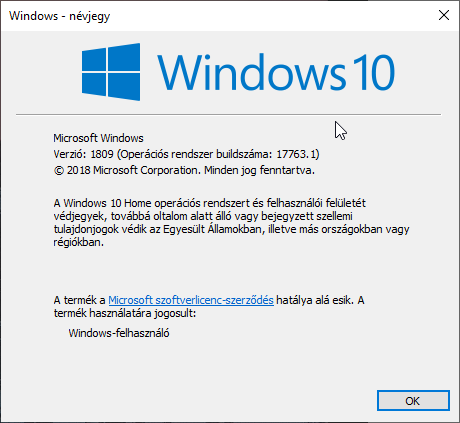Click the 'Verzió: 1809' build number line
The width and height of the screenshot is (460, 423).
(186, 154)
